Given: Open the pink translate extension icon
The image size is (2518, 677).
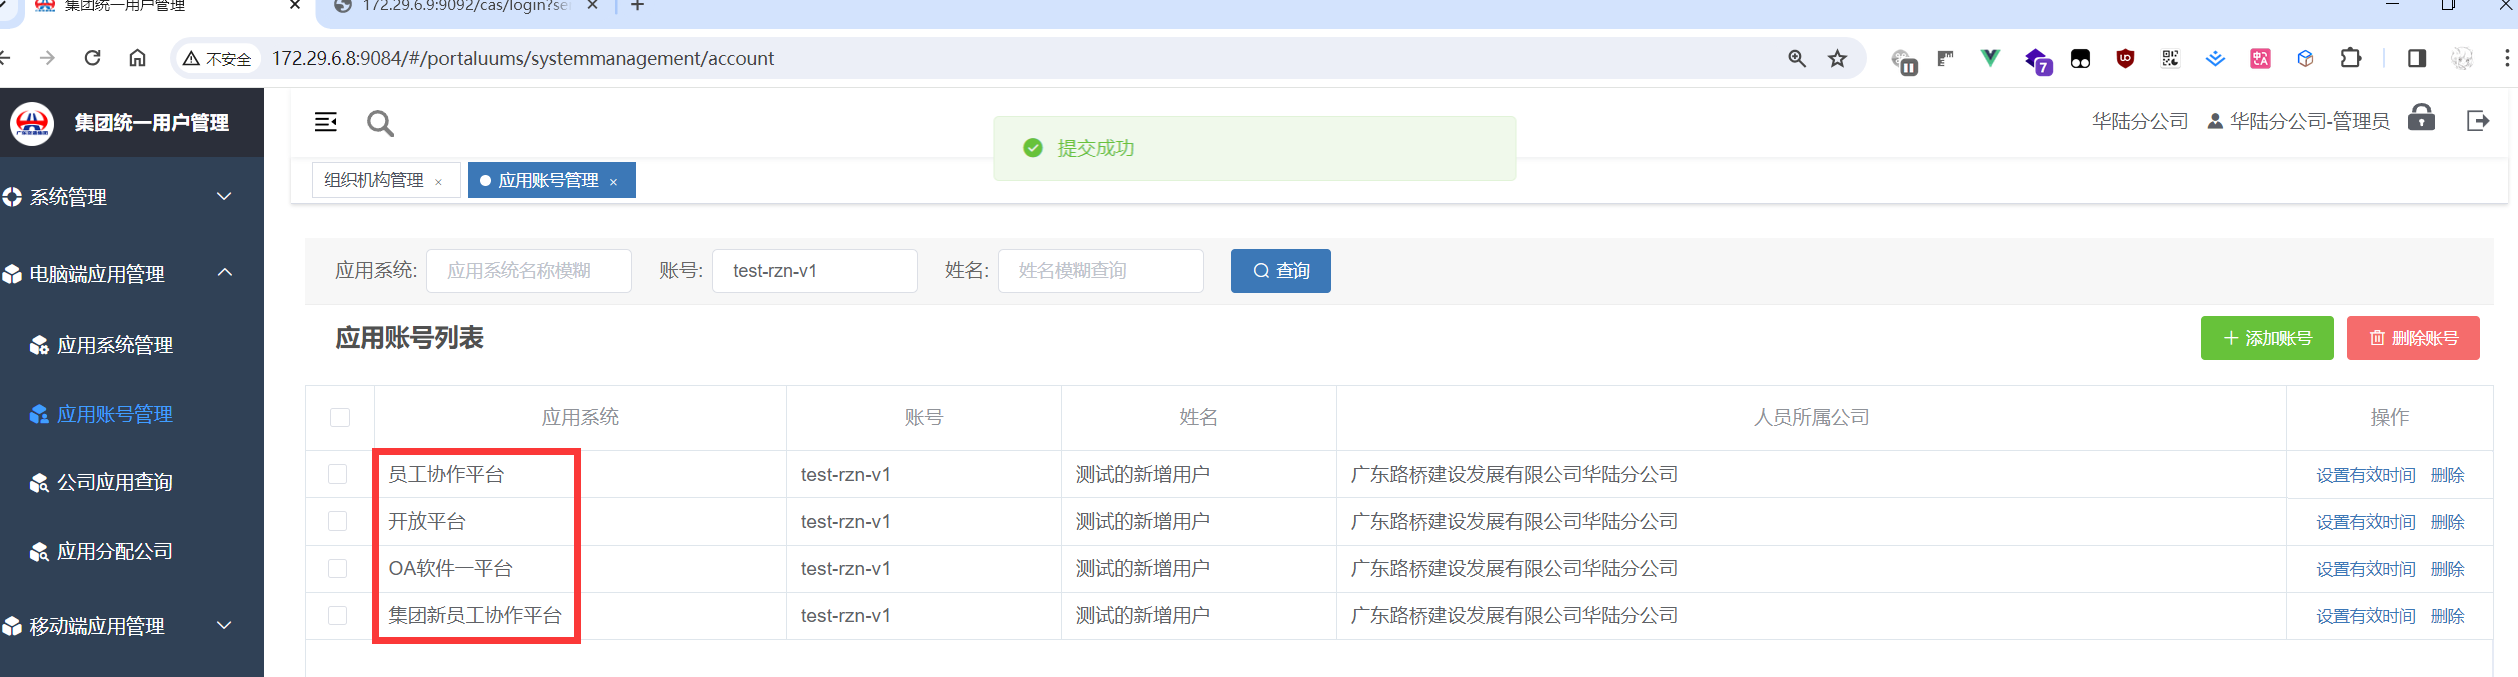Looking at the screenshot, I should (2260, 59).
